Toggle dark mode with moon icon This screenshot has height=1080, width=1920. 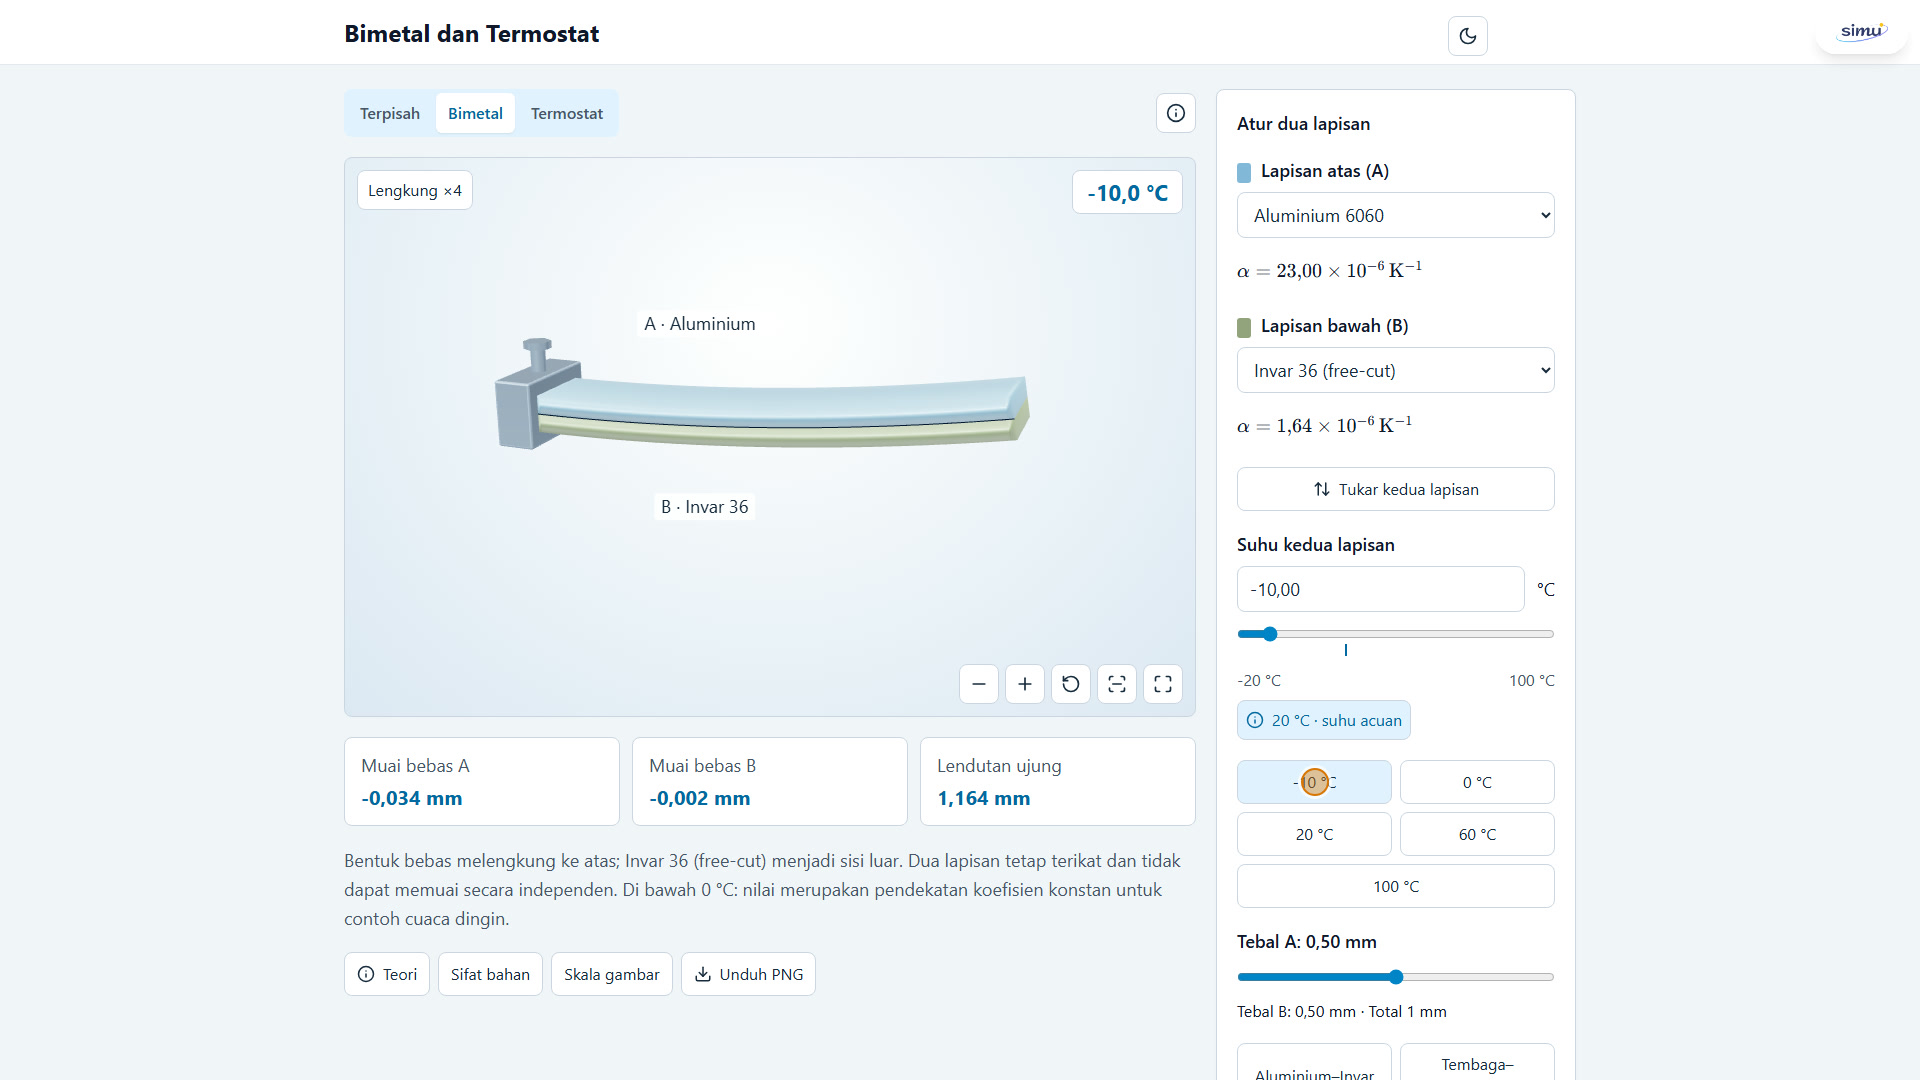[1467, 36]
